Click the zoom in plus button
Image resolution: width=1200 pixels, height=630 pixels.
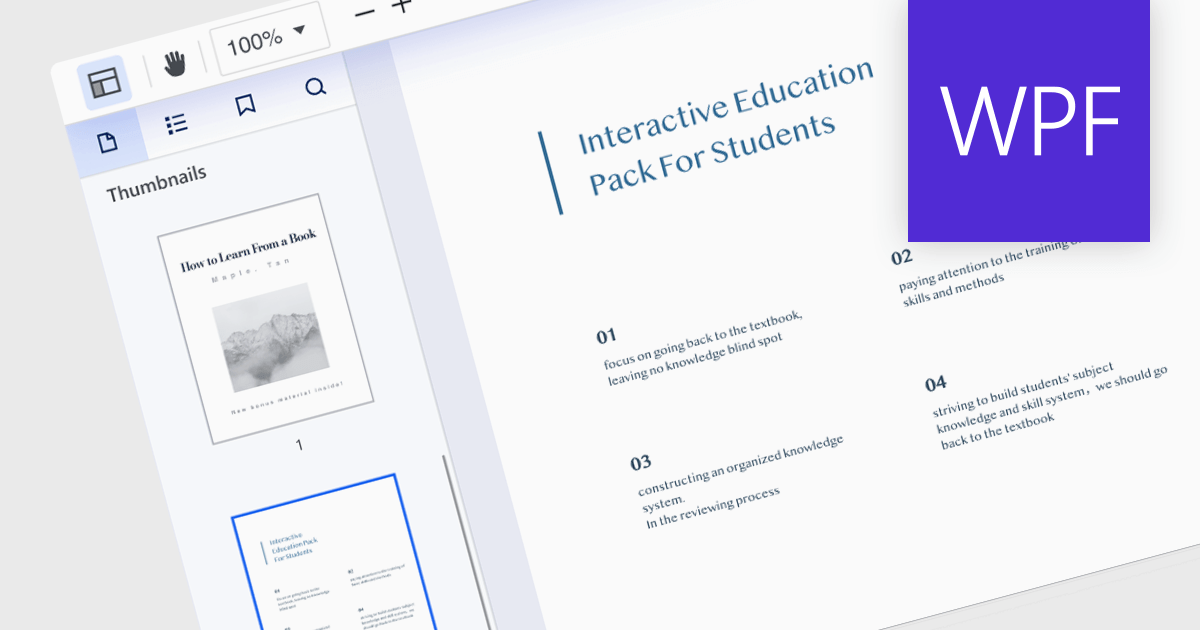click(401, 6)
